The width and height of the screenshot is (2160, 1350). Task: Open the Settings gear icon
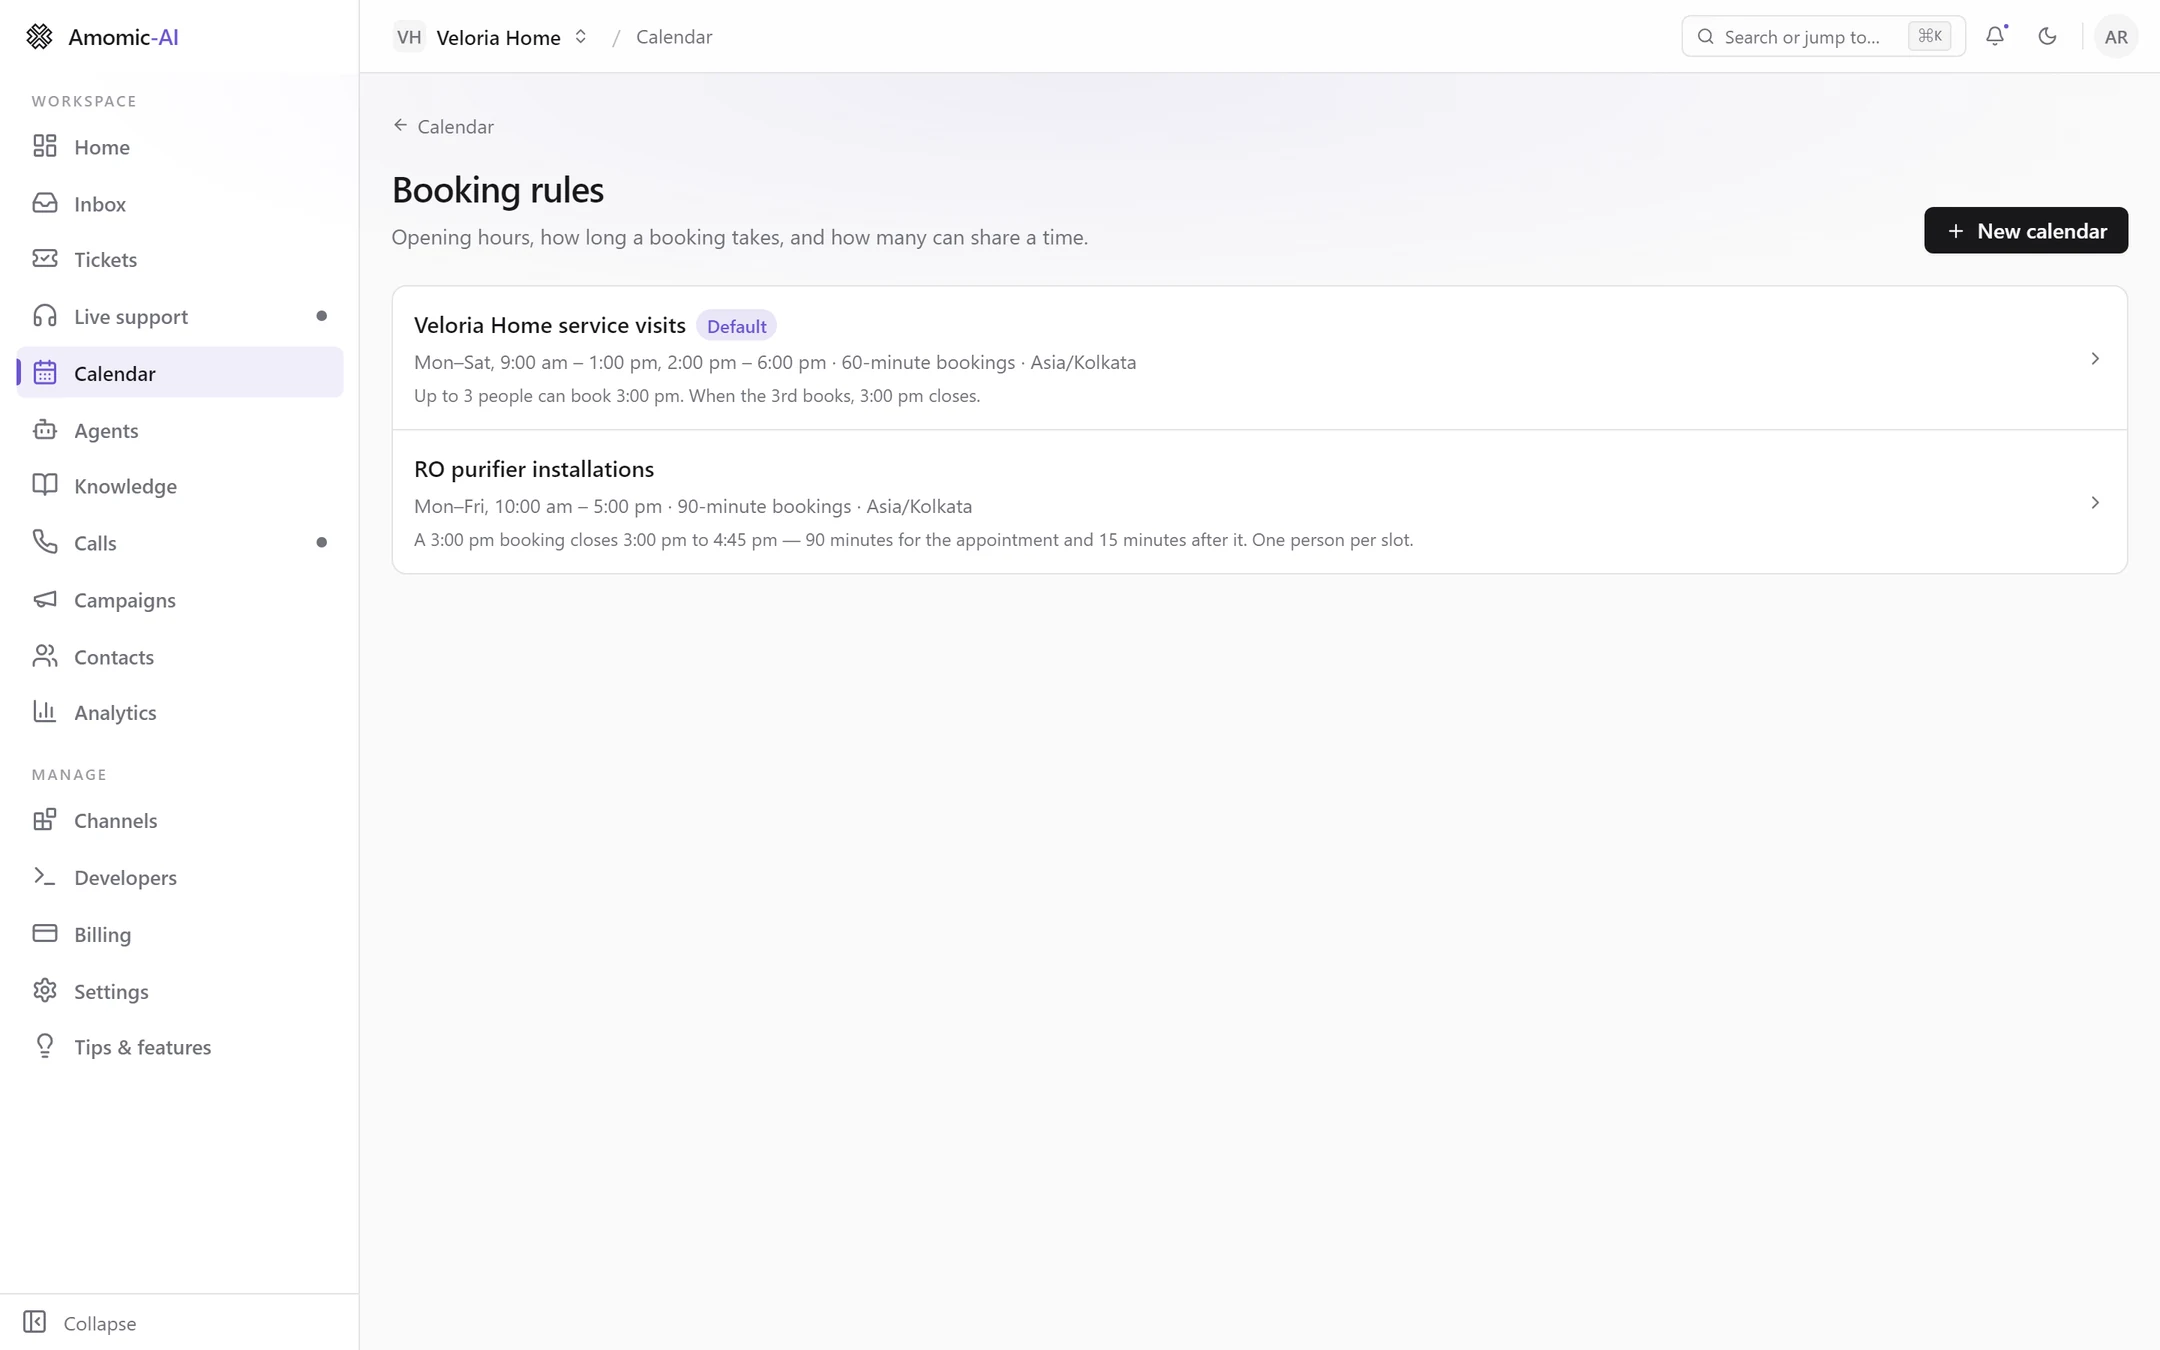(45, 991)
